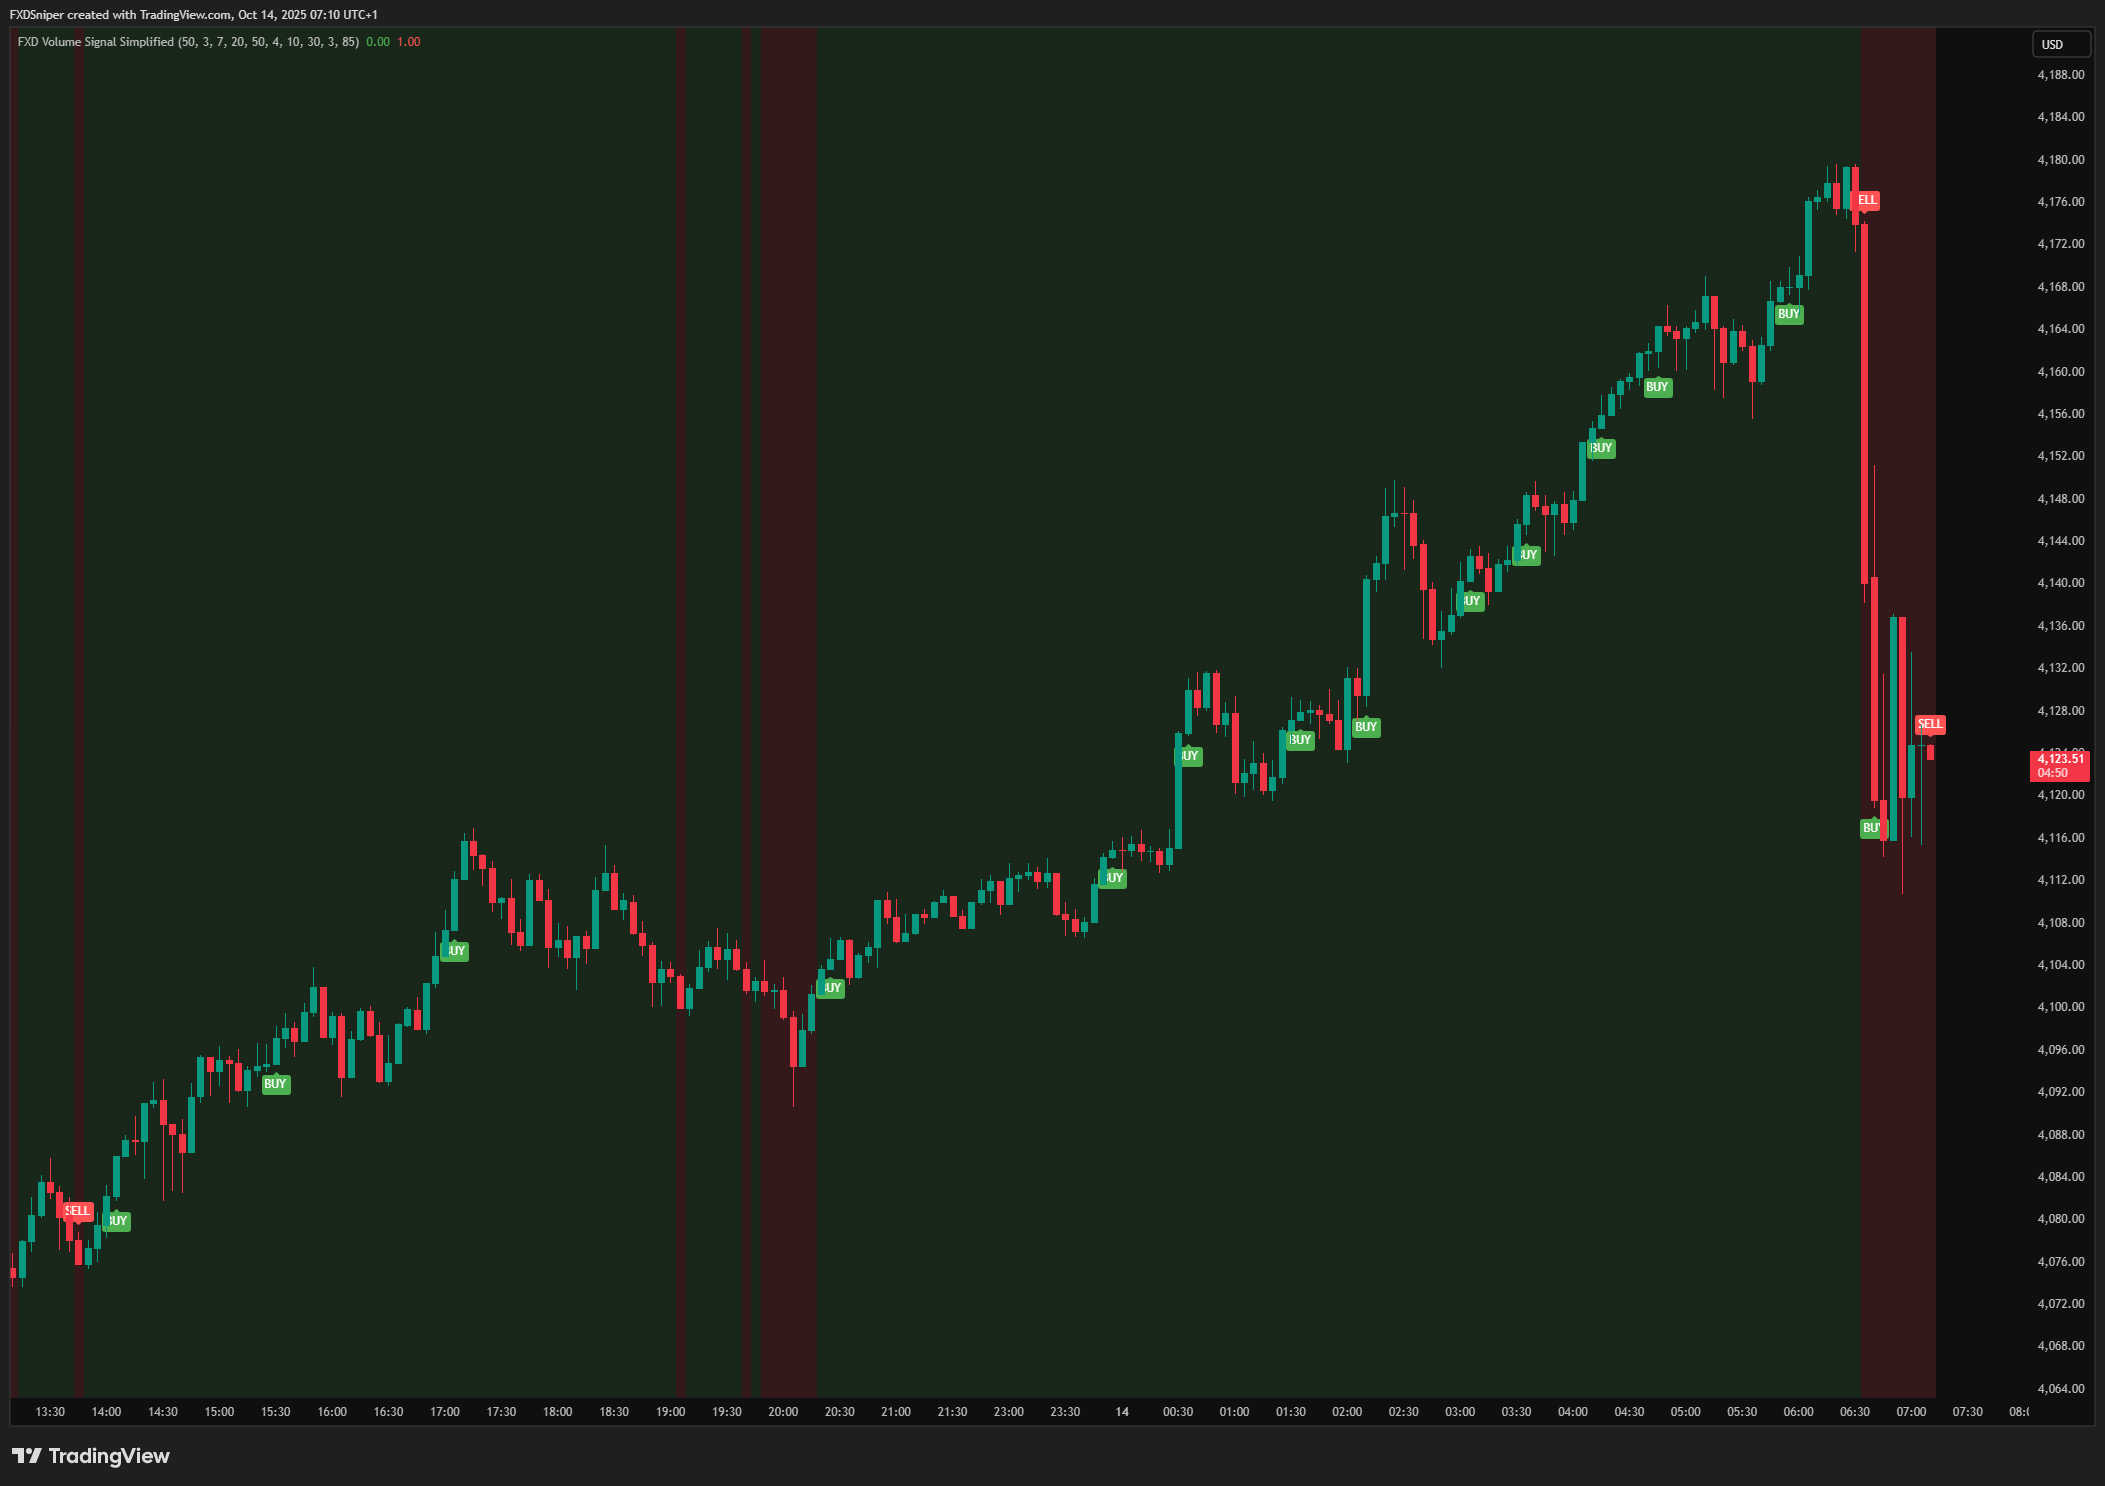This screenshot has height=1486, width=2105.
Task: Click the BUY marker at 17:00
Action: pos(455,951)
